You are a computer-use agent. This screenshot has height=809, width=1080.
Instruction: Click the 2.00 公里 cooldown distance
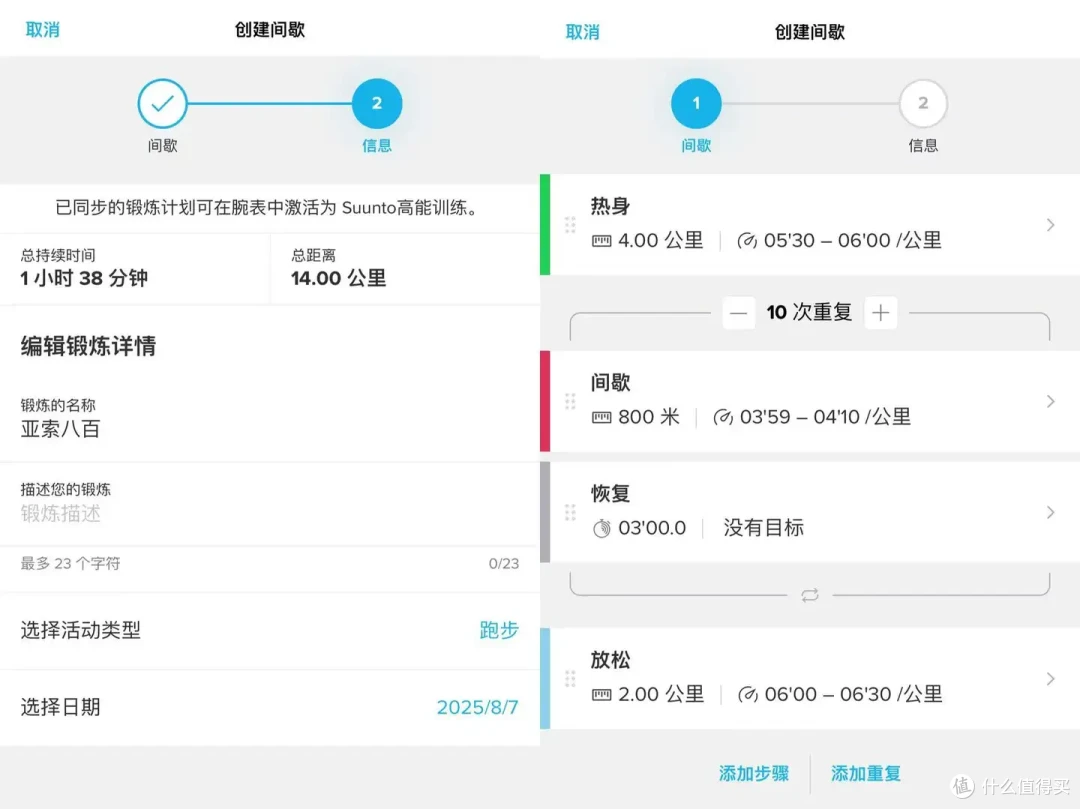coord(661,694)
